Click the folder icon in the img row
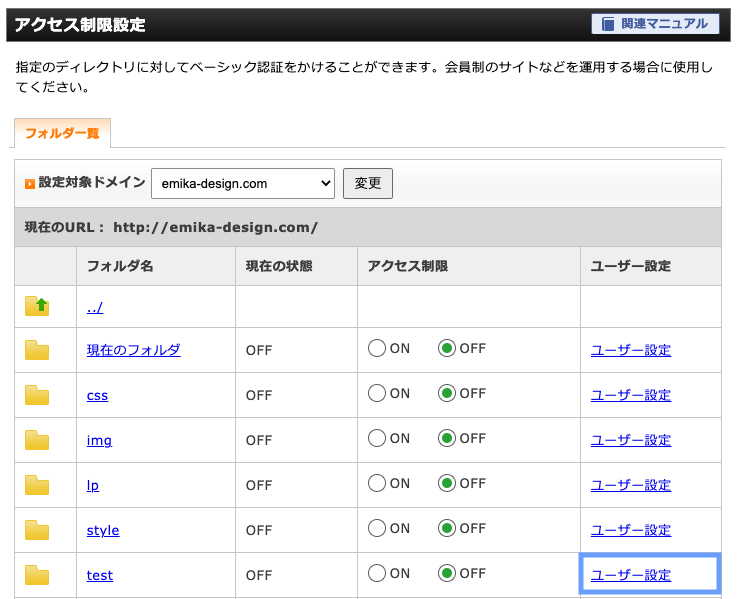Screen dimensions: 737x599 click(37, 440)
